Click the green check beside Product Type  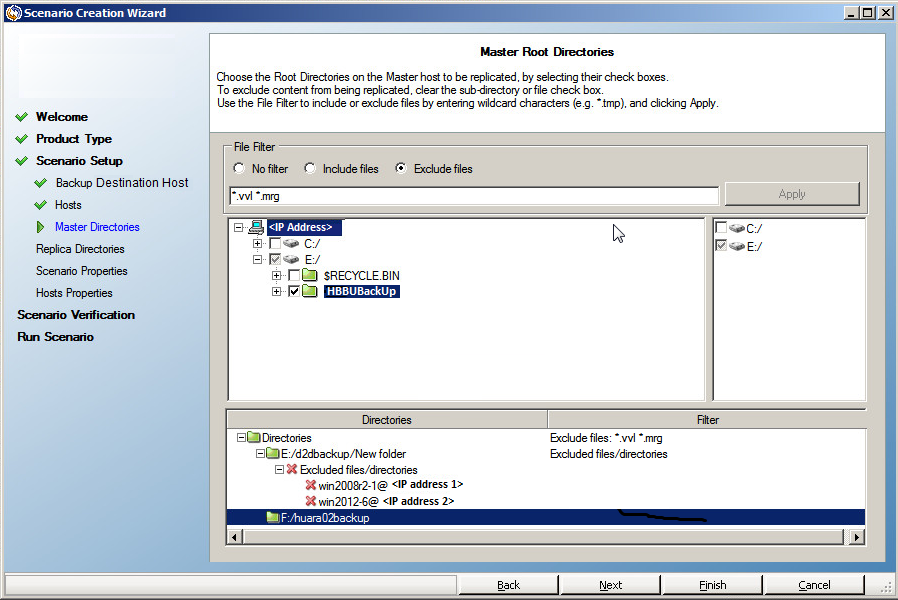(x=22, y=139)
